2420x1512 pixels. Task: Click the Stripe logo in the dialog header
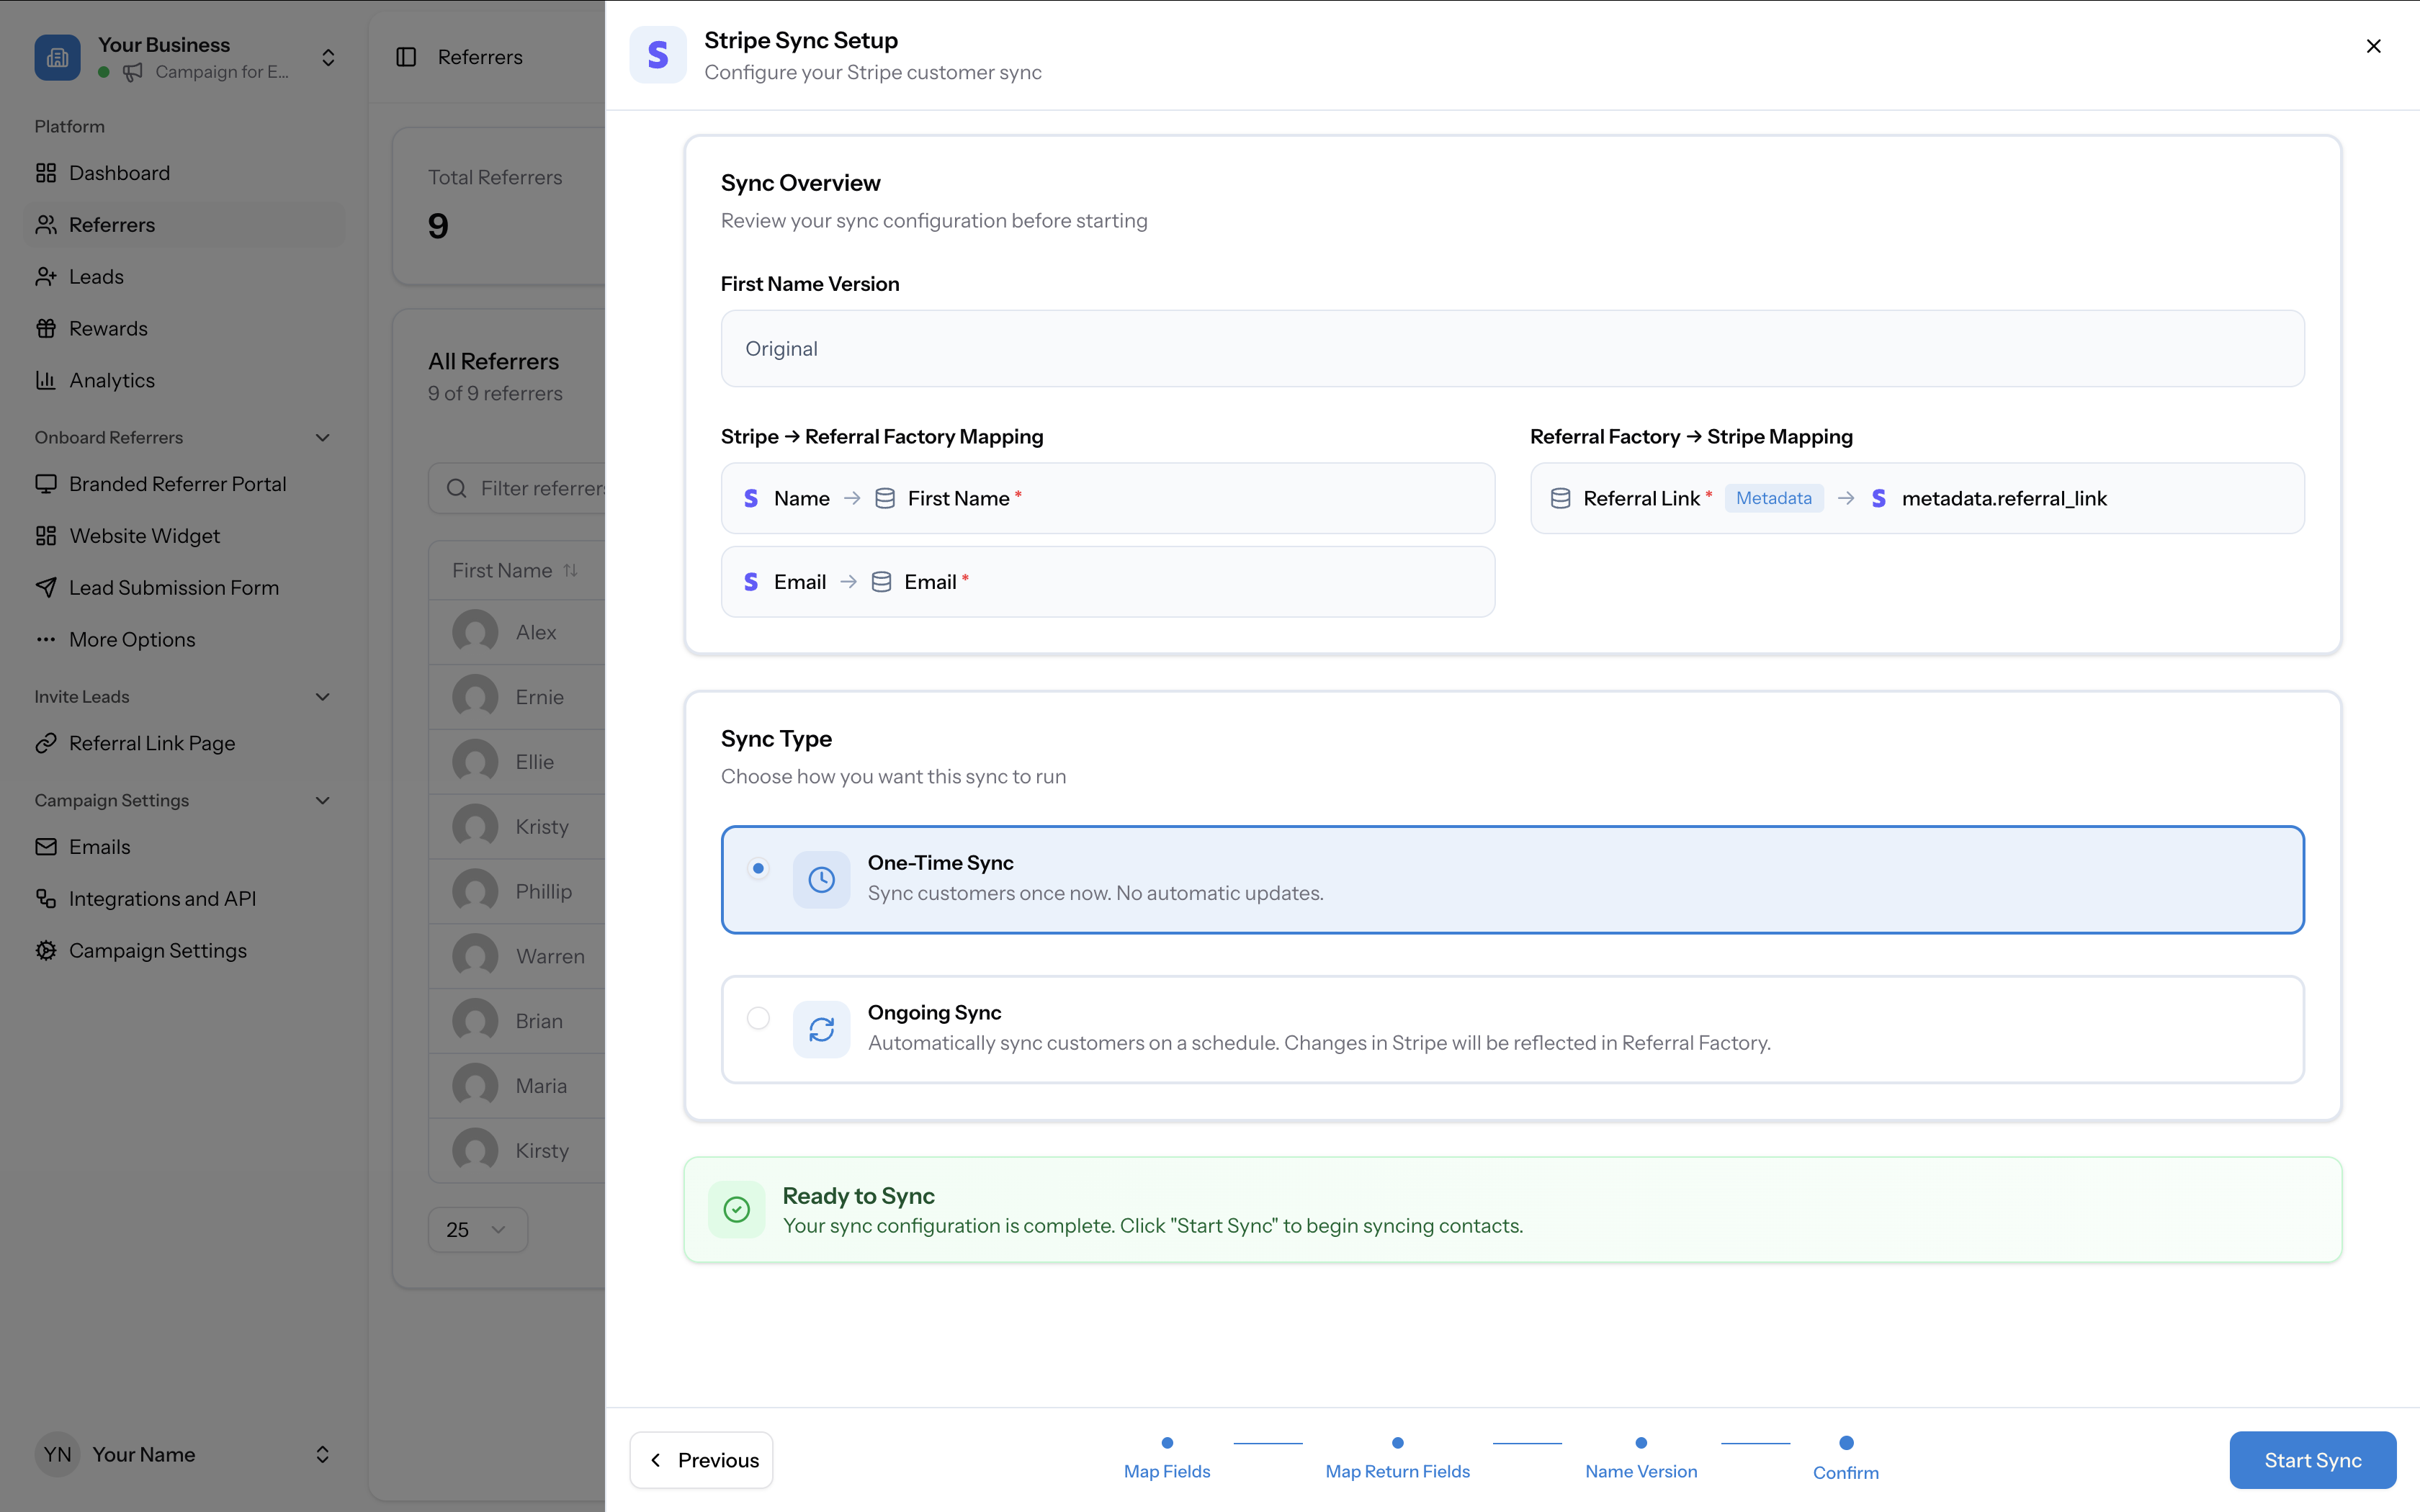point(659,55)
